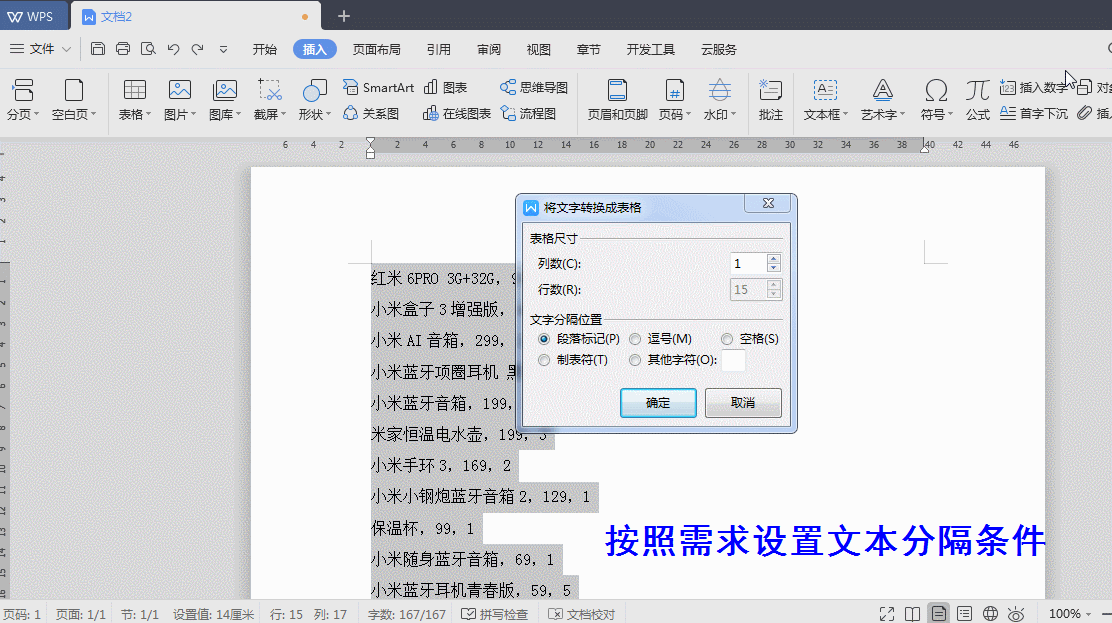Decrease column count (列数) stepper down

[x=774, y=268]
